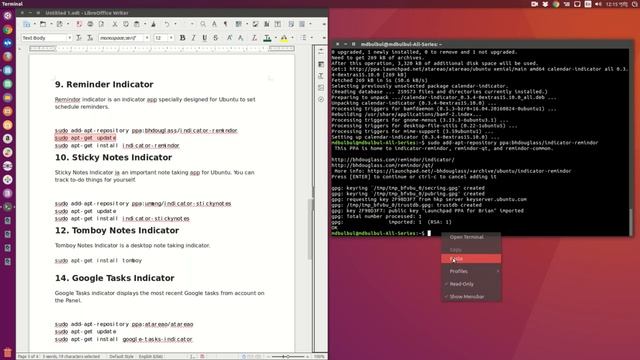Viewport: 640px width, 360px height.
Task: Click the '14. Google Tasks Indicator' heading
Action: pos(115,278)
